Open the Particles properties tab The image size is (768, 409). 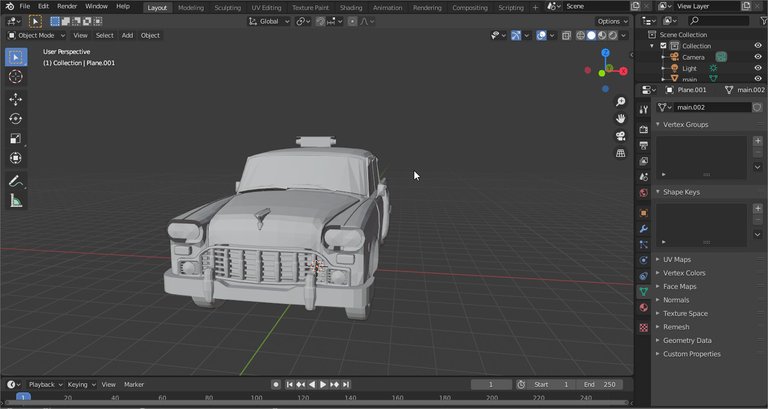click(644, 244)
